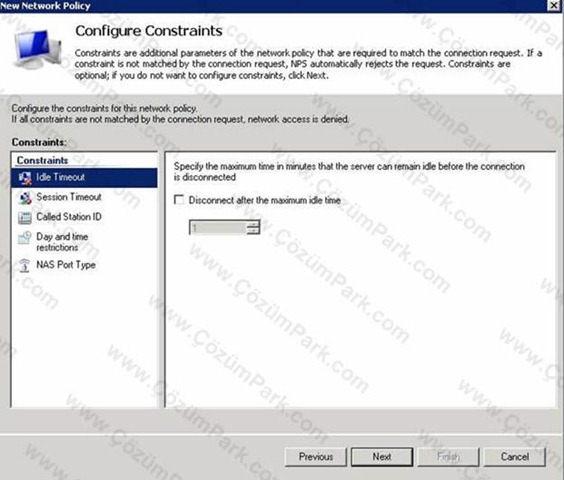Click the idle time minutes input field

pyautogui.click(x=218, y=227)
